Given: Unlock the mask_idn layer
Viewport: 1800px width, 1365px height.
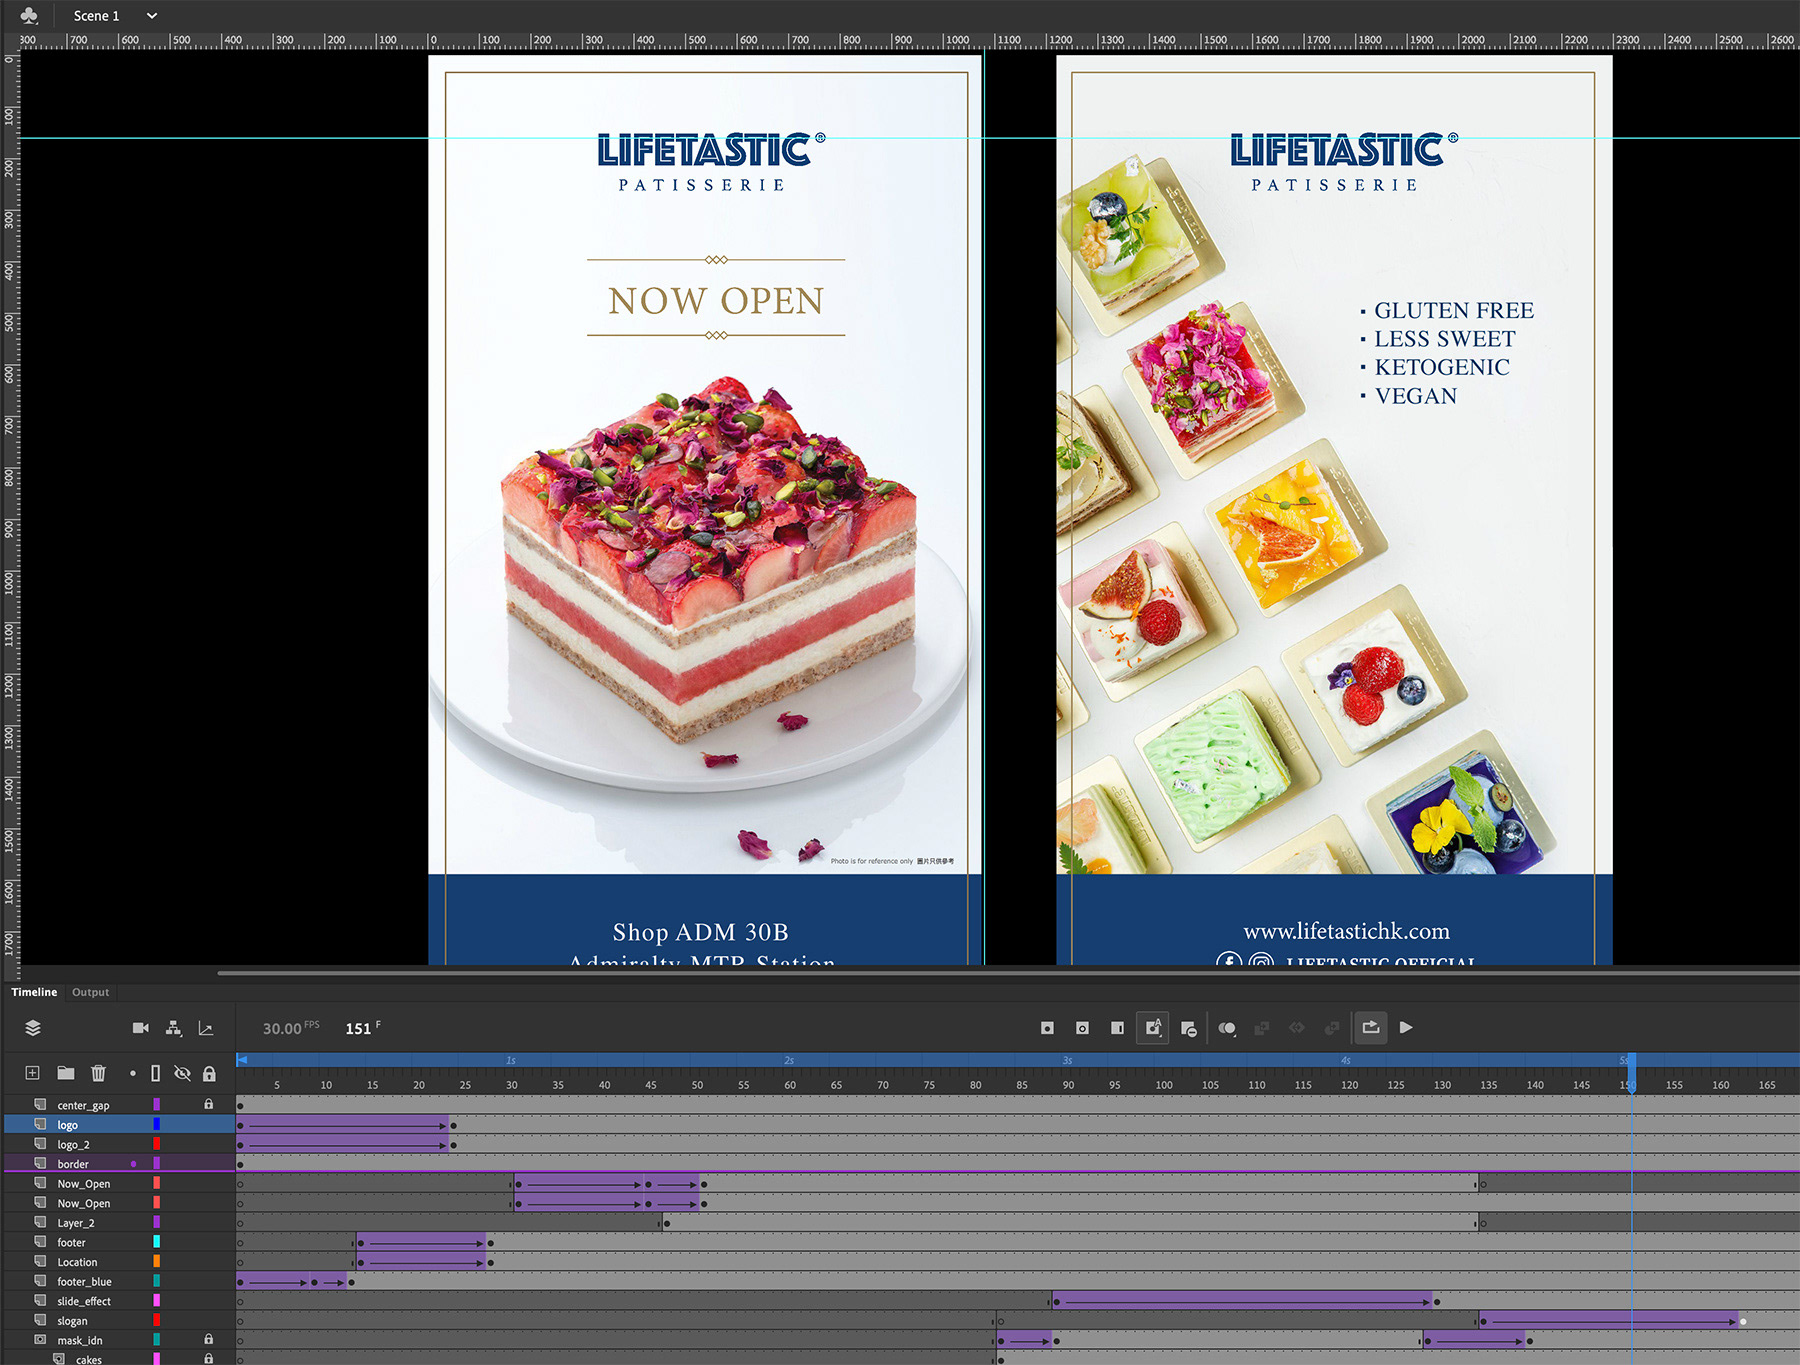Looking at the screenshot, I should pyautogui.click(x=208, y=1340).
